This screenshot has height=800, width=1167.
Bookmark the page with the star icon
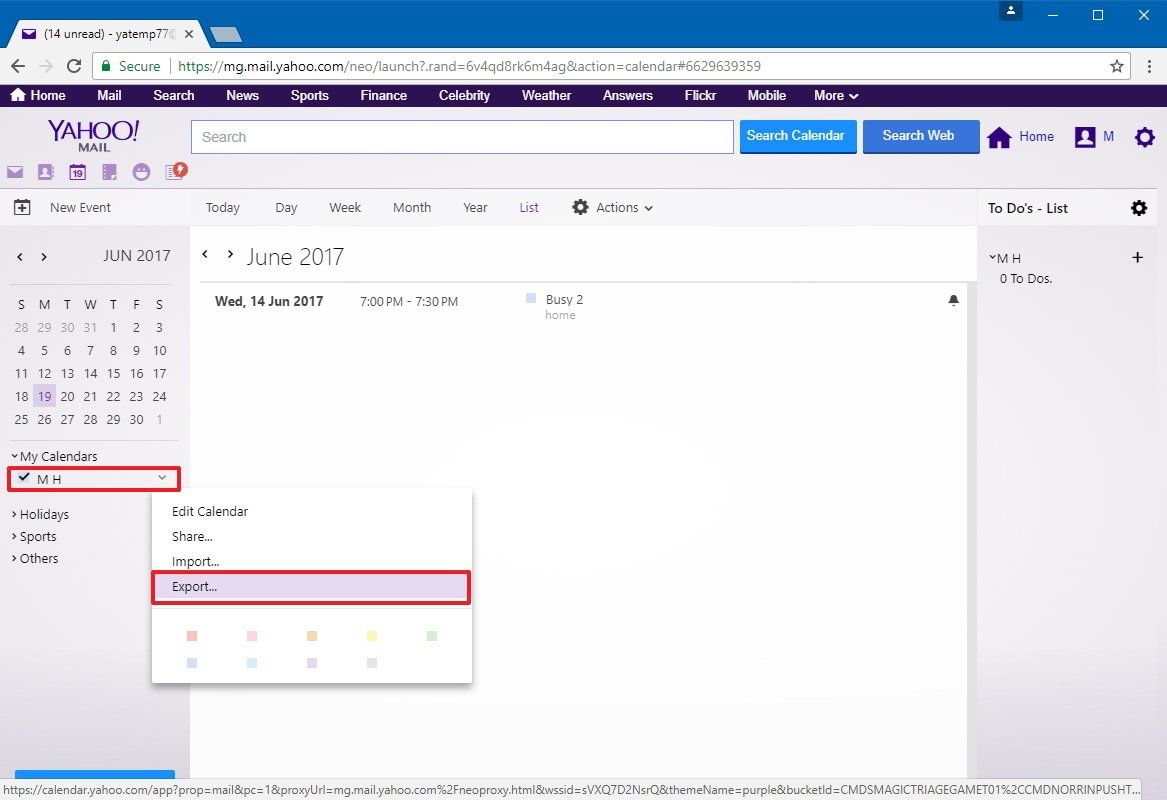coord(1116,66)
